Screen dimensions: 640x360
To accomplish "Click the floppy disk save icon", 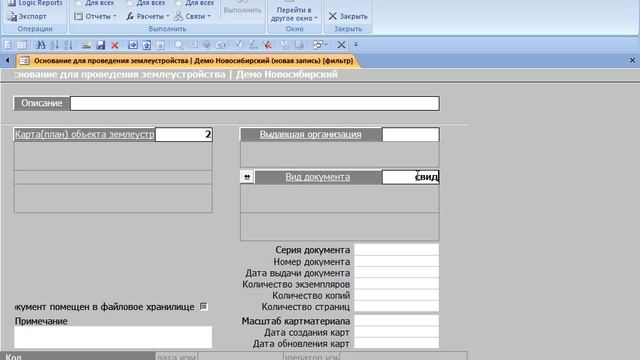I will [x=100, y=45].
